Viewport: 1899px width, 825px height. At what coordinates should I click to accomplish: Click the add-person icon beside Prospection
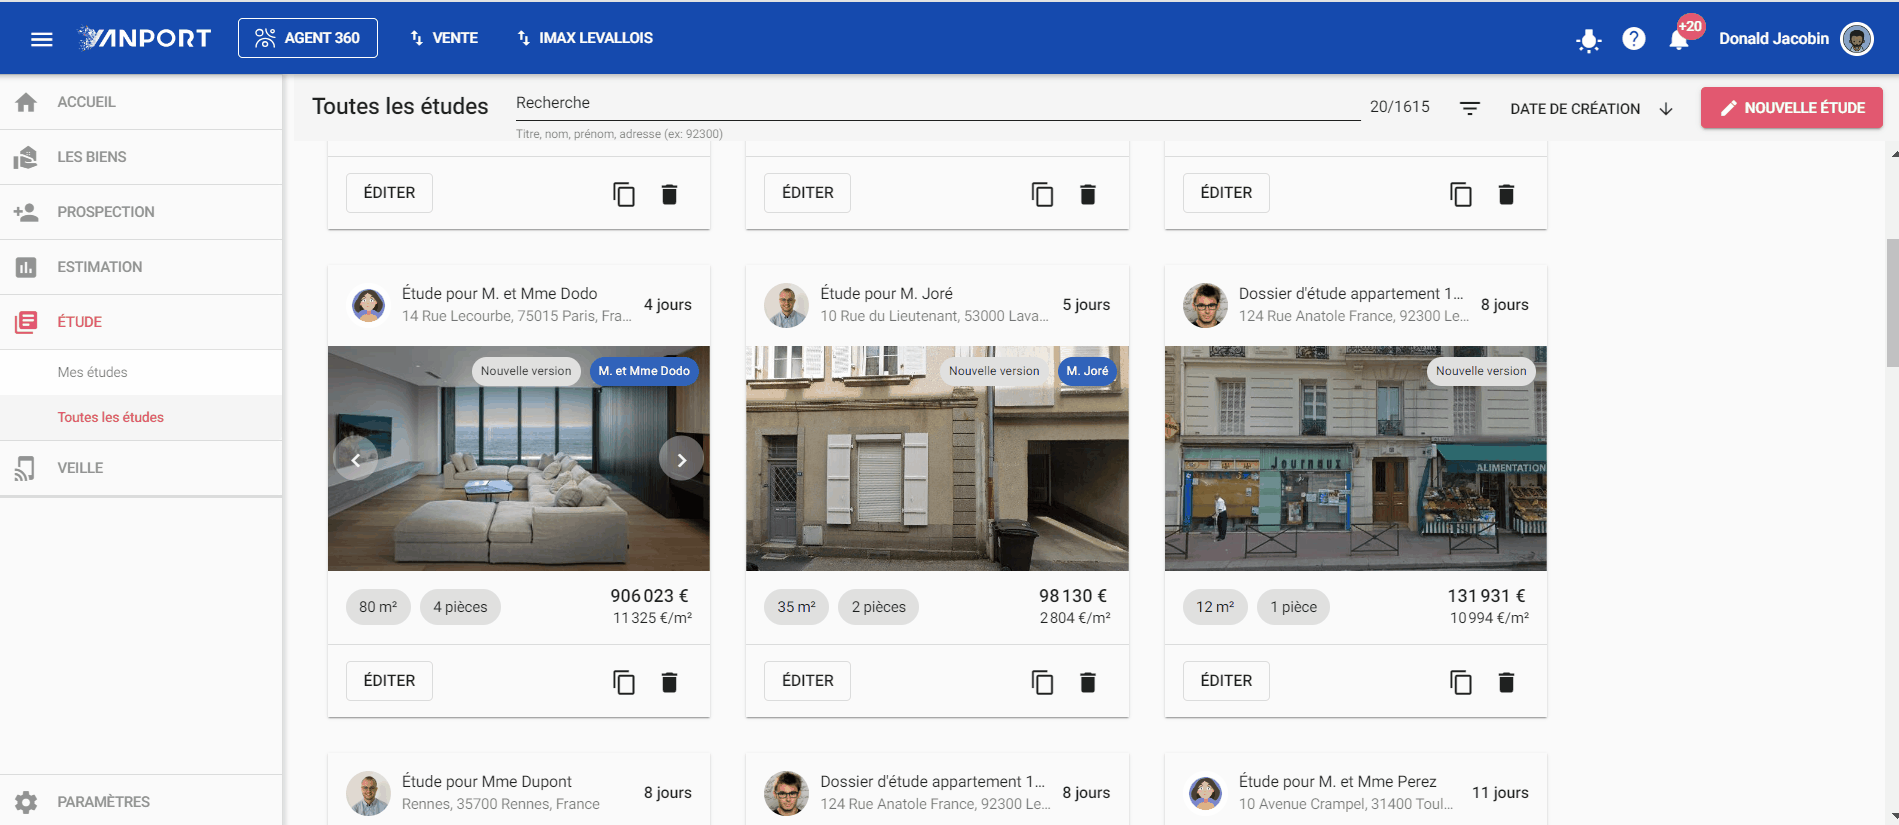click(x=27, y=212)
